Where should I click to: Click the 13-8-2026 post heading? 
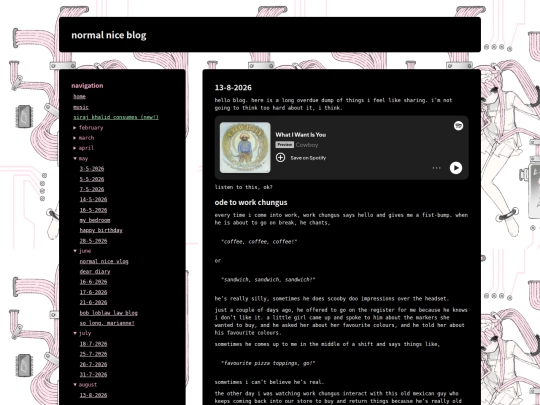(233, 87)
